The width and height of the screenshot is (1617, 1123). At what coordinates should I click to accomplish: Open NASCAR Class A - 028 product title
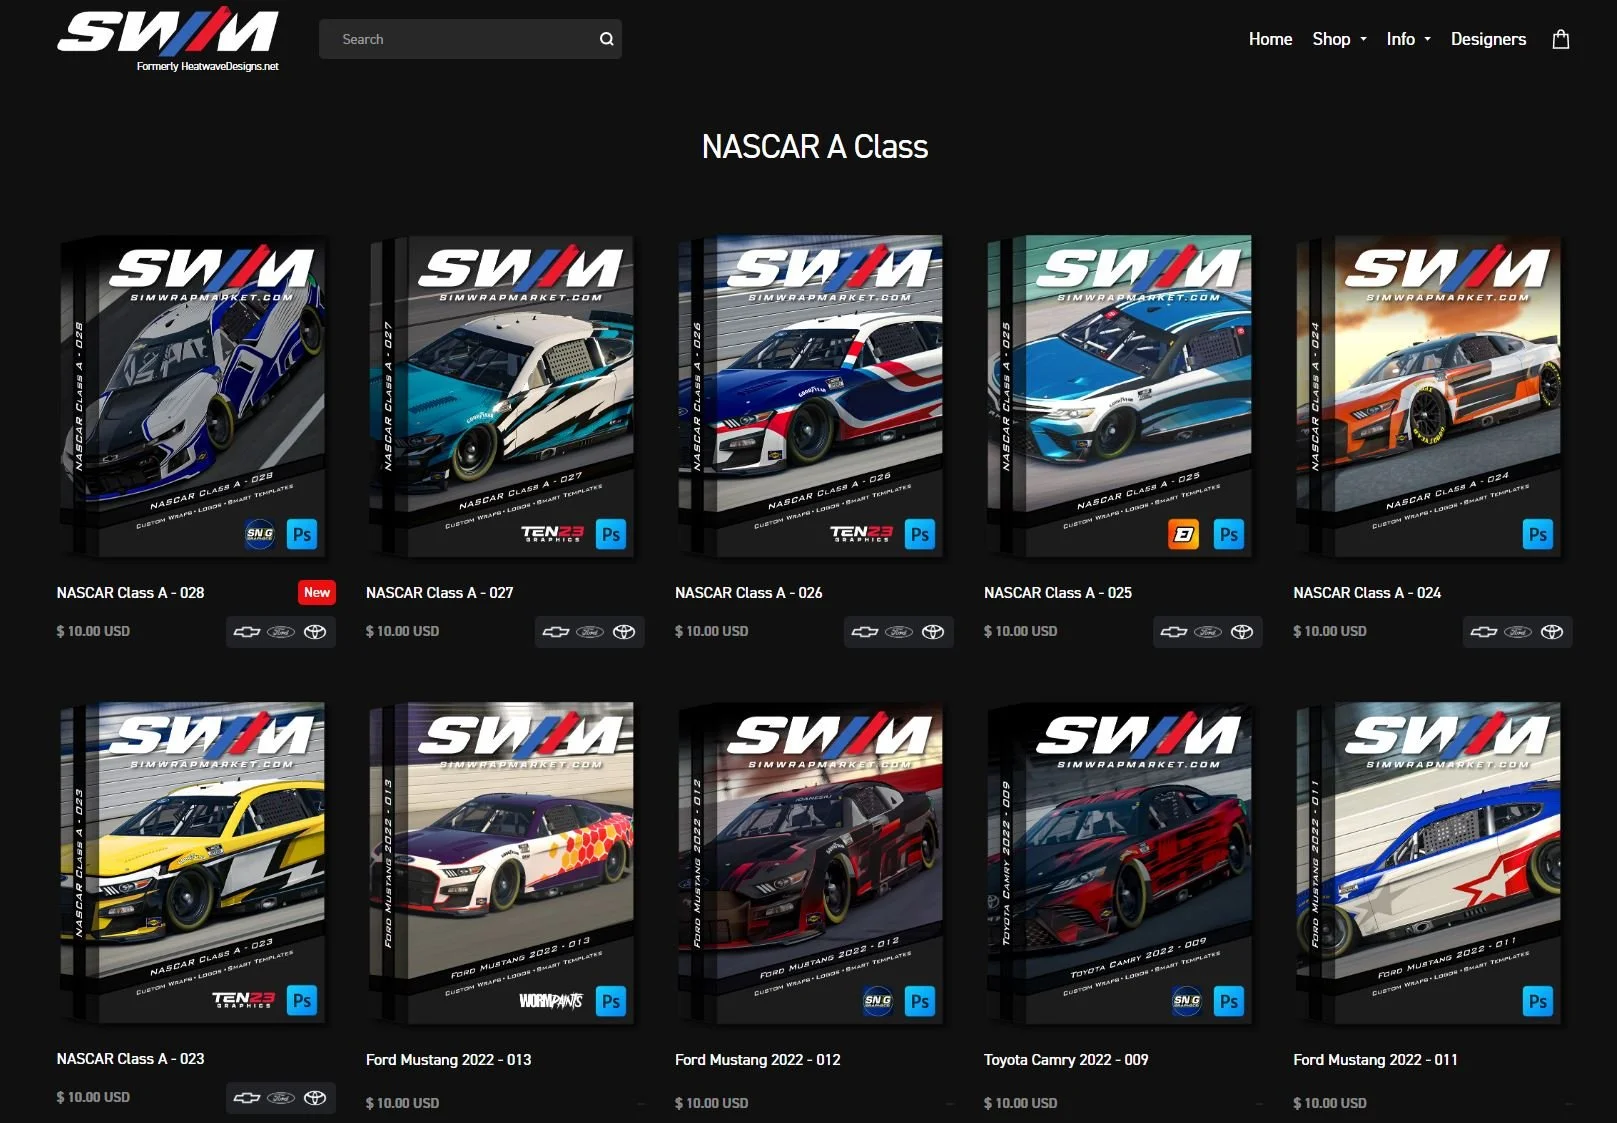click(130, 593)
